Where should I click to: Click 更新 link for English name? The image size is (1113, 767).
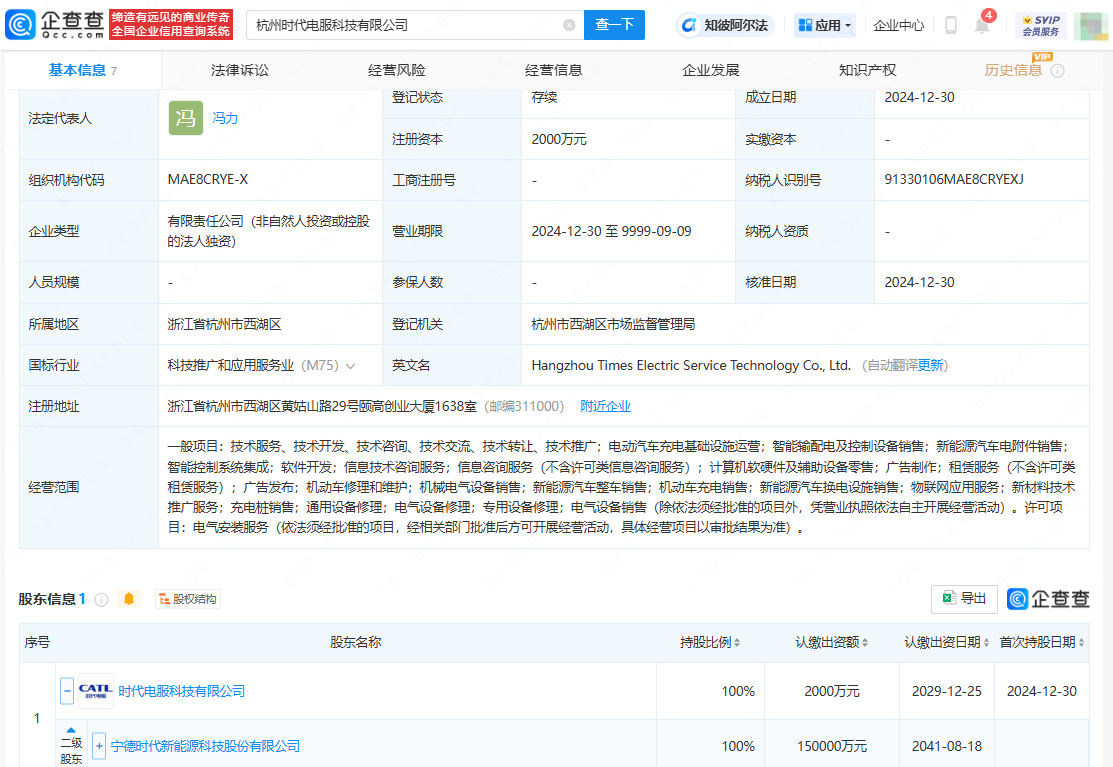pos(930,365)
